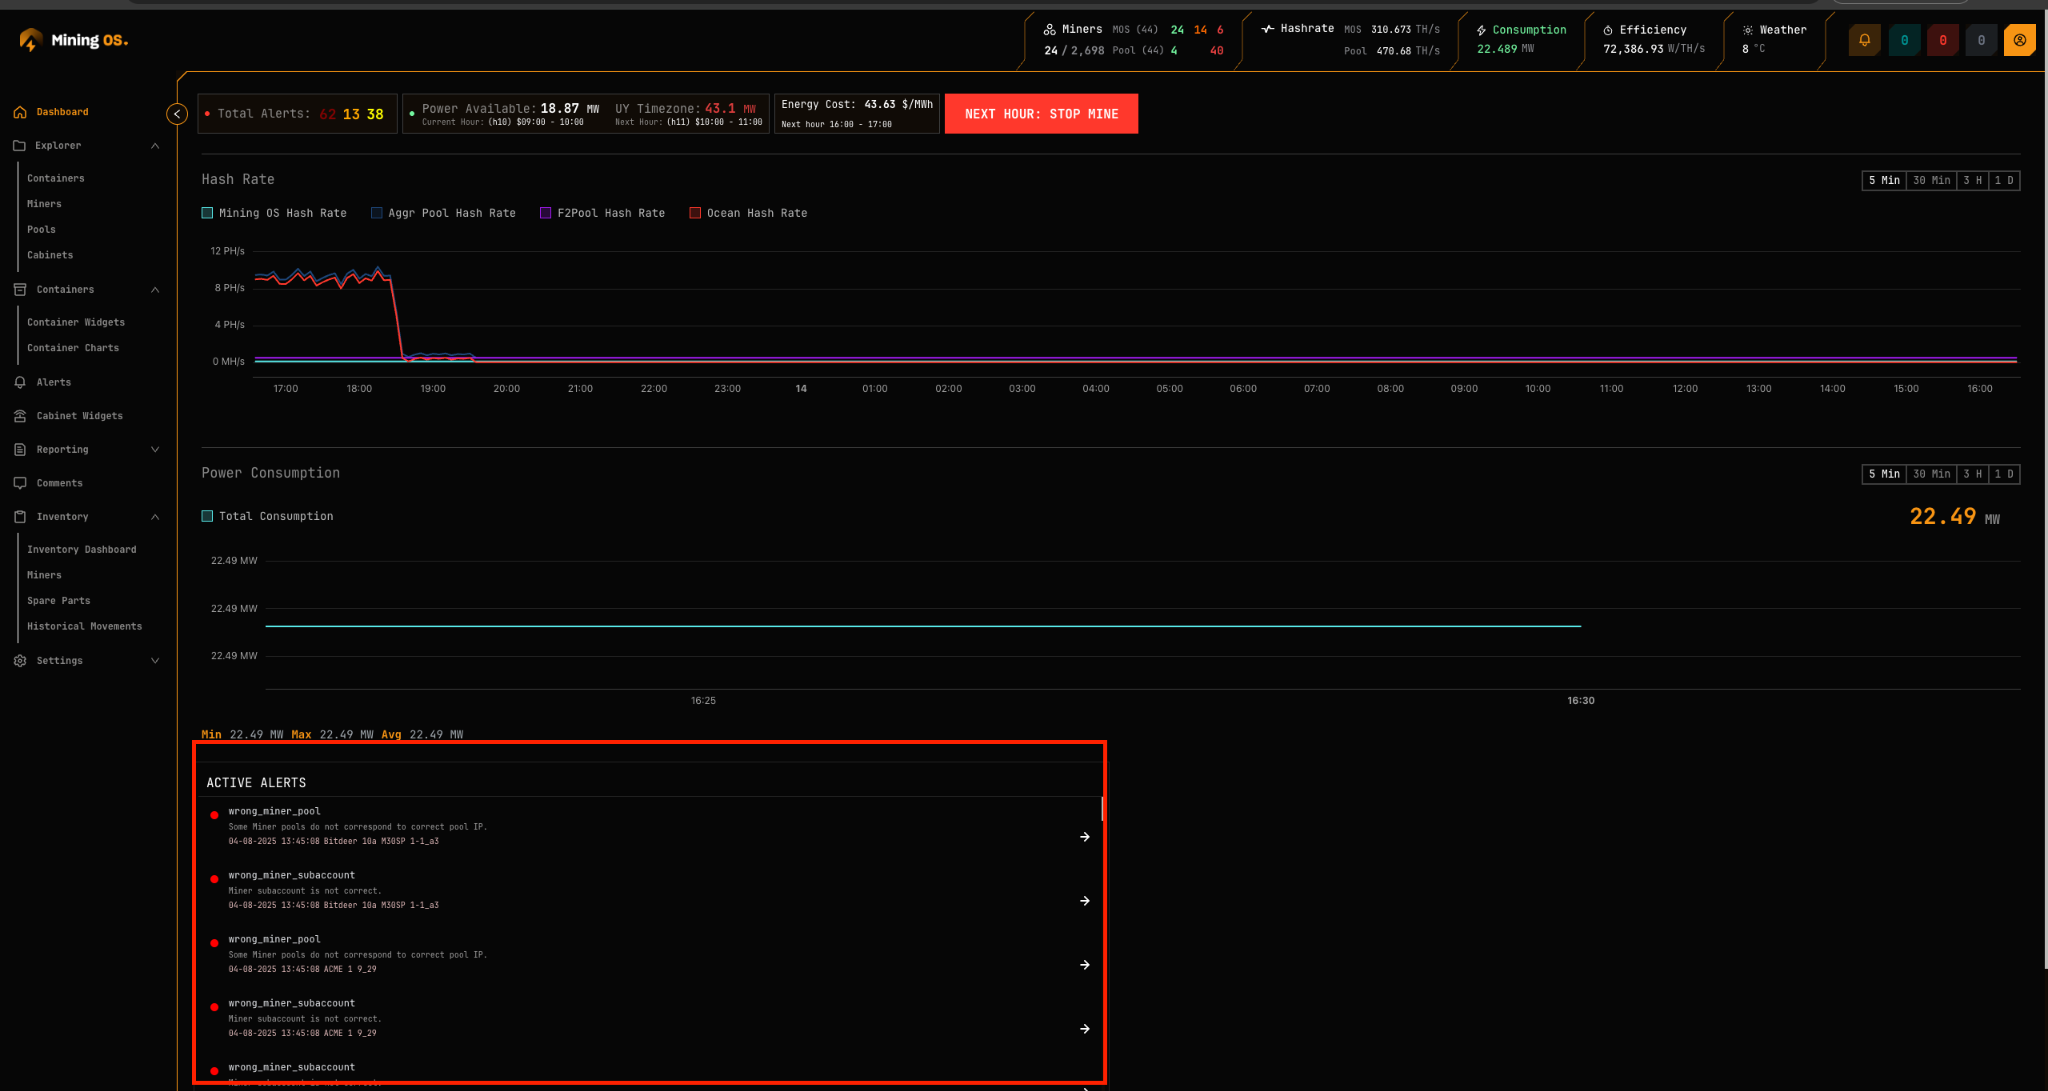Open the Historical Movements page
The width and height of the screenshot is (2048, 1091).
(84, 626)
